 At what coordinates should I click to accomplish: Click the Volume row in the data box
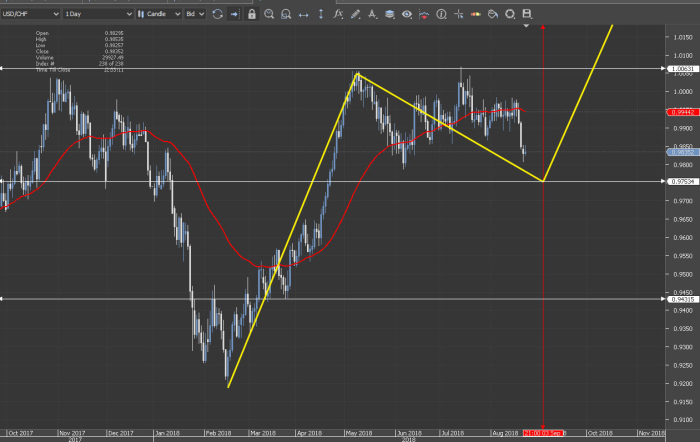[x=79, y=58]
